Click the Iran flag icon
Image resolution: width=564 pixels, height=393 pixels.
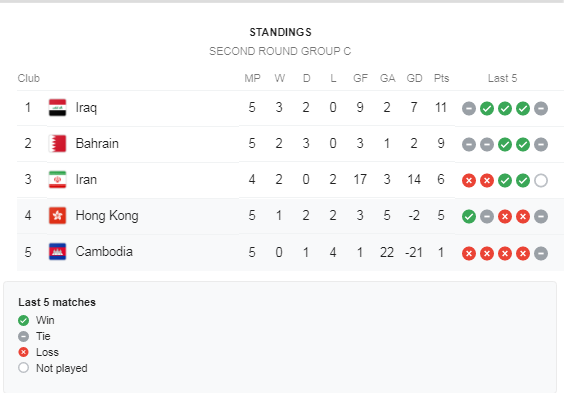click(58, 179)
